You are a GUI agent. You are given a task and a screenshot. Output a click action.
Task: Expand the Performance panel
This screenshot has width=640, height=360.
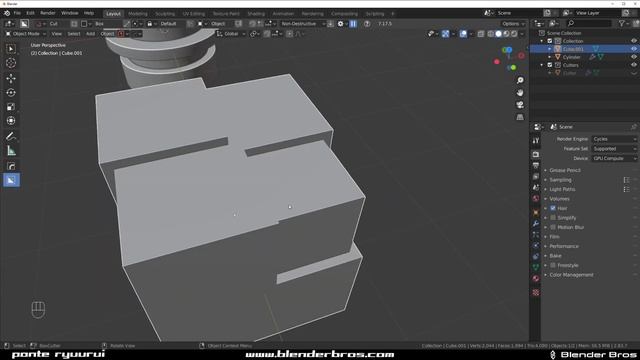564,247
